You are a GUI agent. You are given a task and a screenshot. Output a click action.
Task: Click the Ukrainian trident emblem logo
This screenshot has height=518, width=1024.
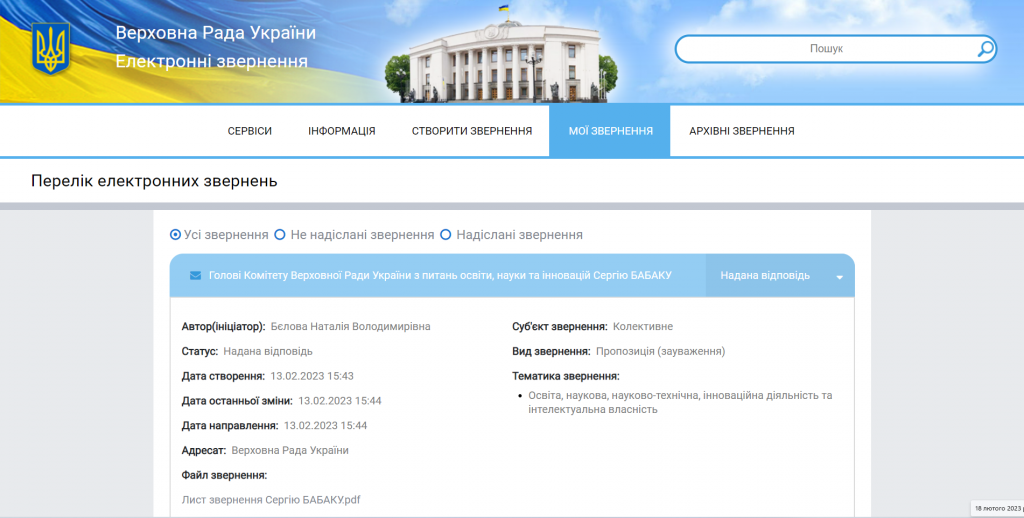51,48
